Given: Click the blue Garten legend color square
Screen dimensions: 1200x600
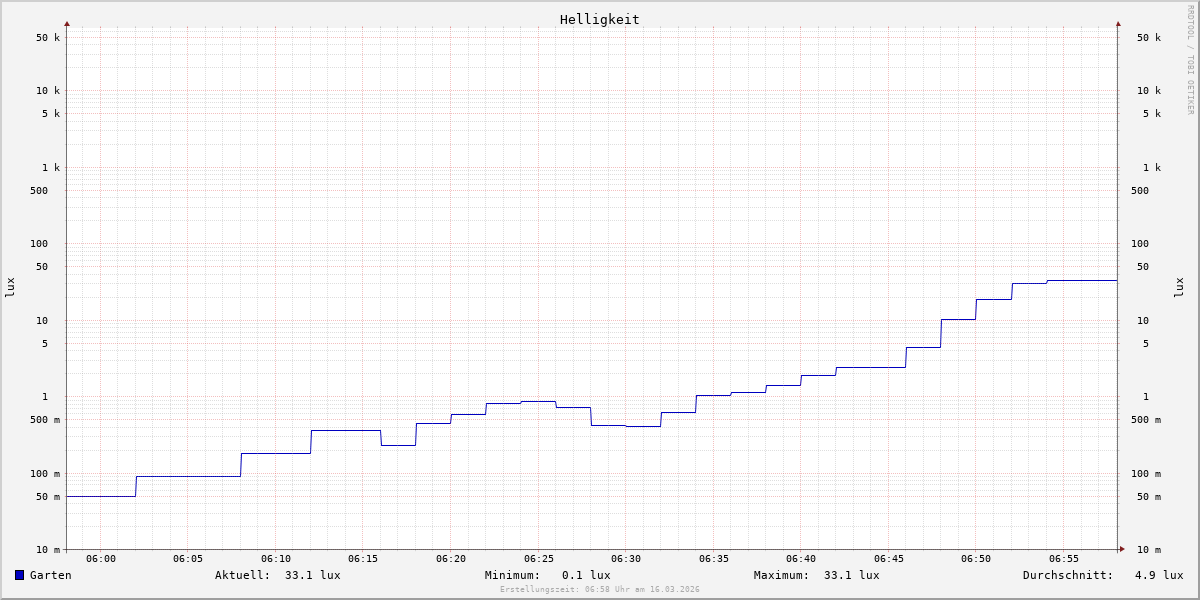Looking at the screenshot, I should [19, 575].
